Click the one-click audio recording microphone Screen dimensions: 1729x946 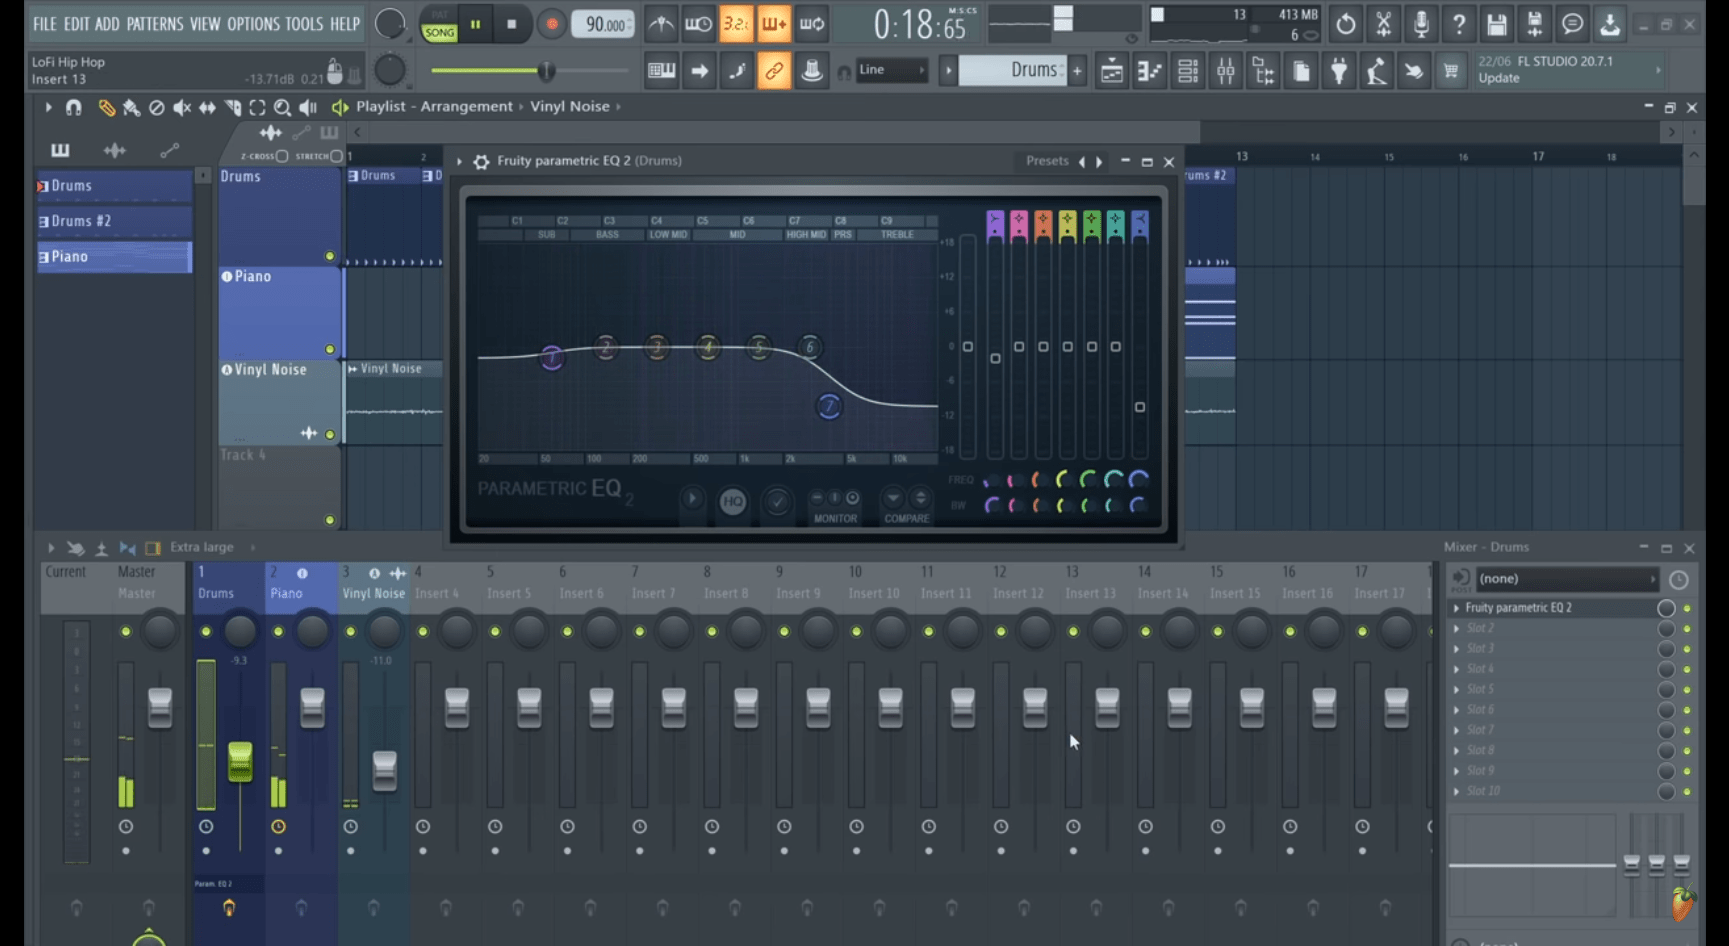1421,24
